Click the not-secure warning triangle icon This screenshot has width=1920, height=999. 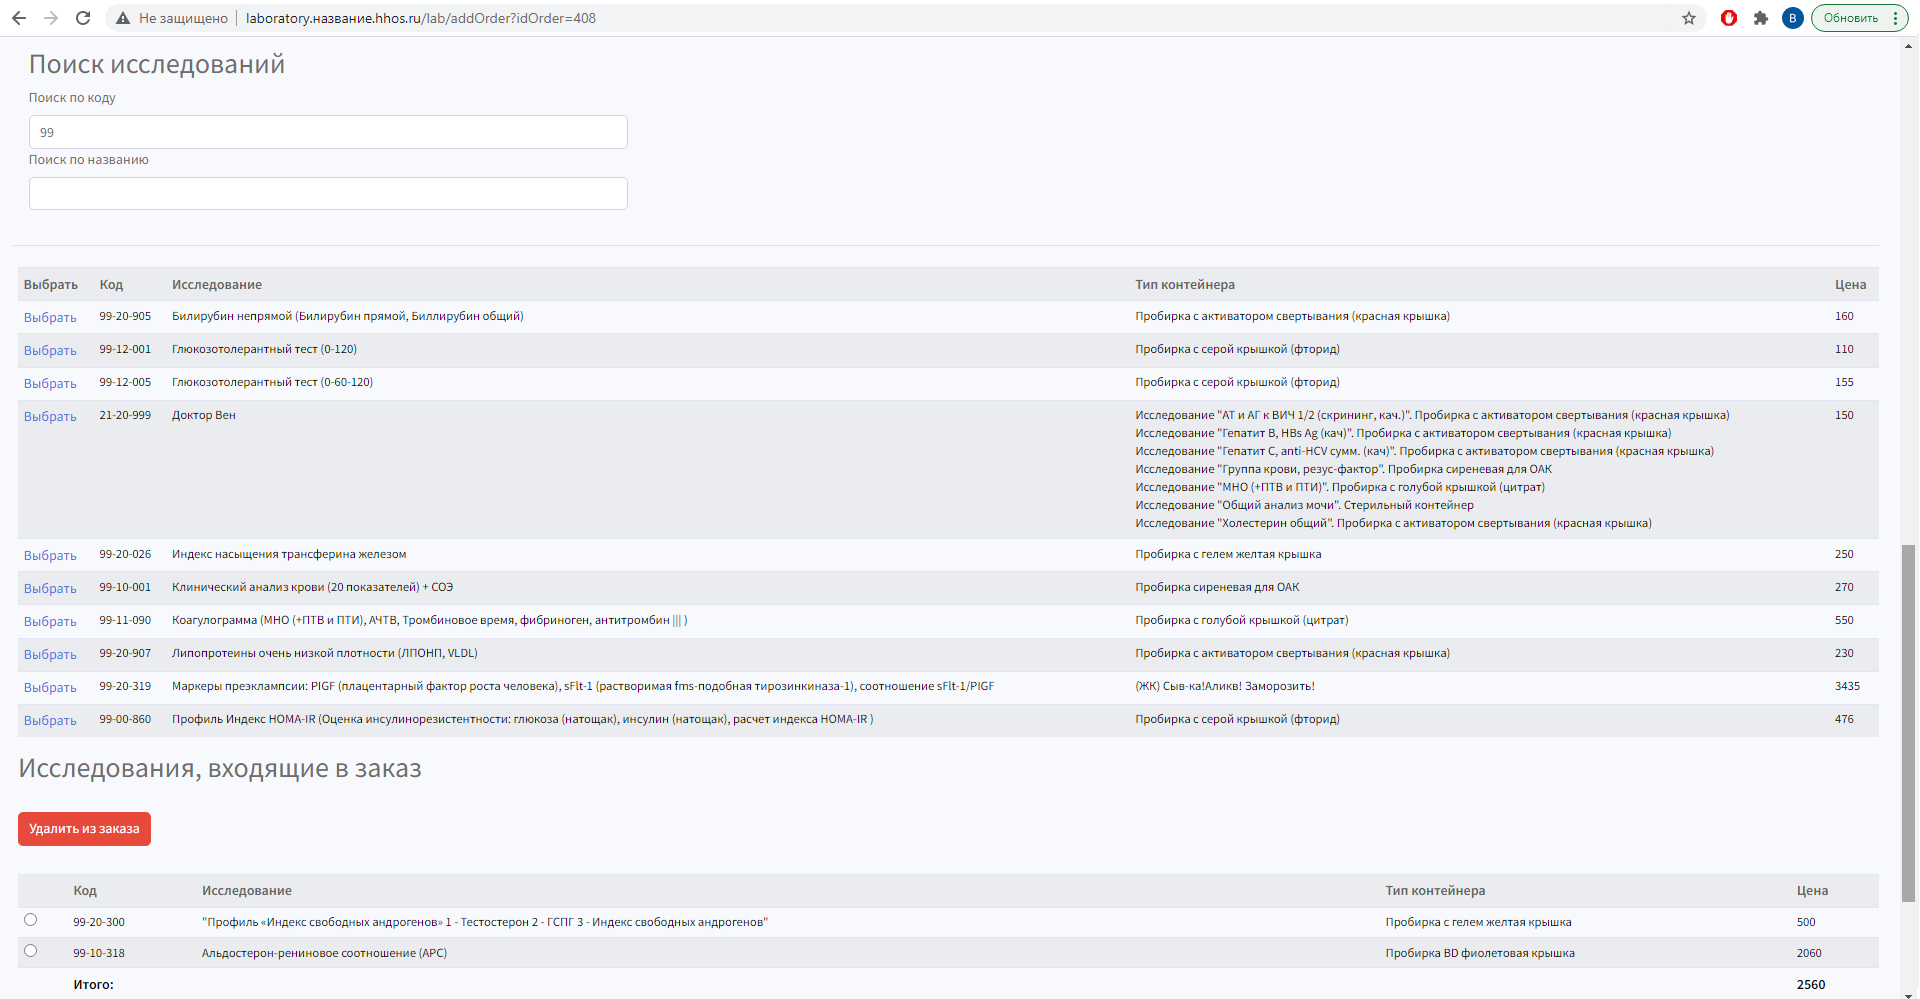(x=123, y=18)
